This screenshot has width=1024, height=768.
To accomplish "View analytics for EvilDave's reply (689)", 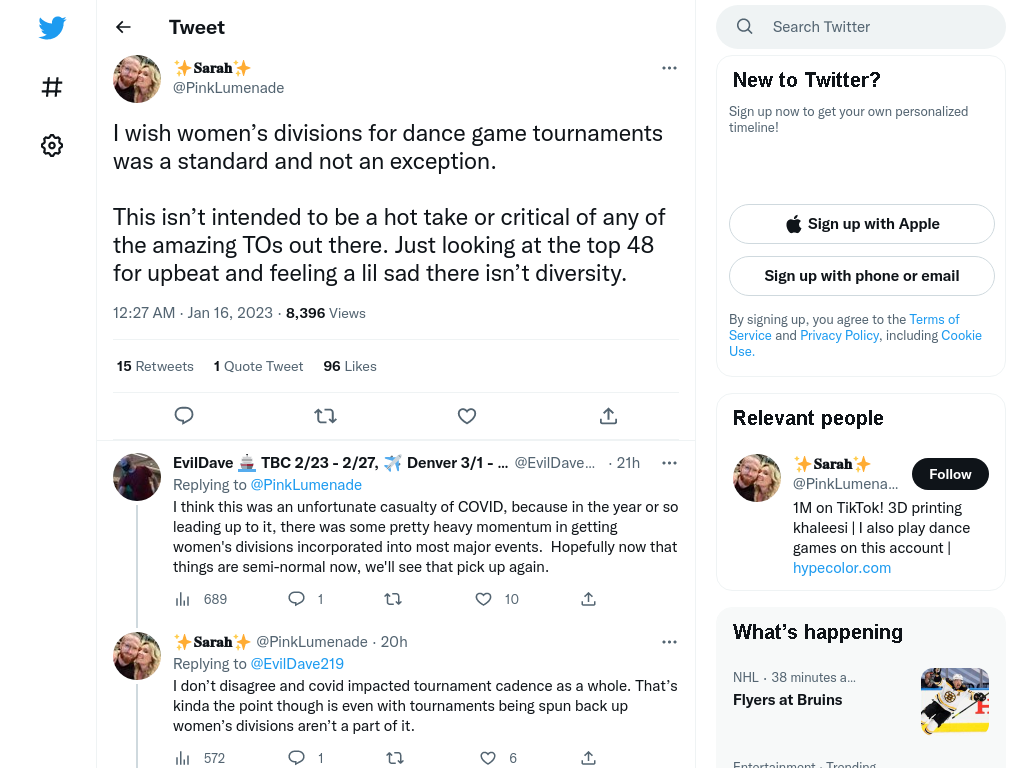I will click(182, 599).
